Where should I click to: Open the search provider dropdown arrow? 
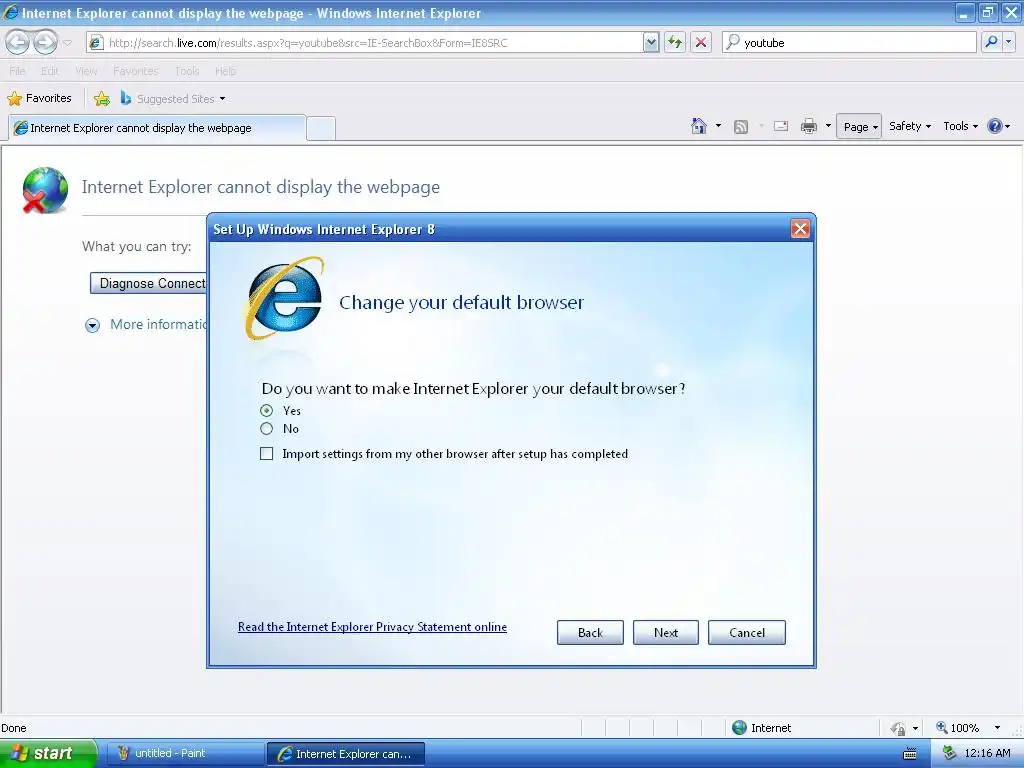coord(1009,43)
